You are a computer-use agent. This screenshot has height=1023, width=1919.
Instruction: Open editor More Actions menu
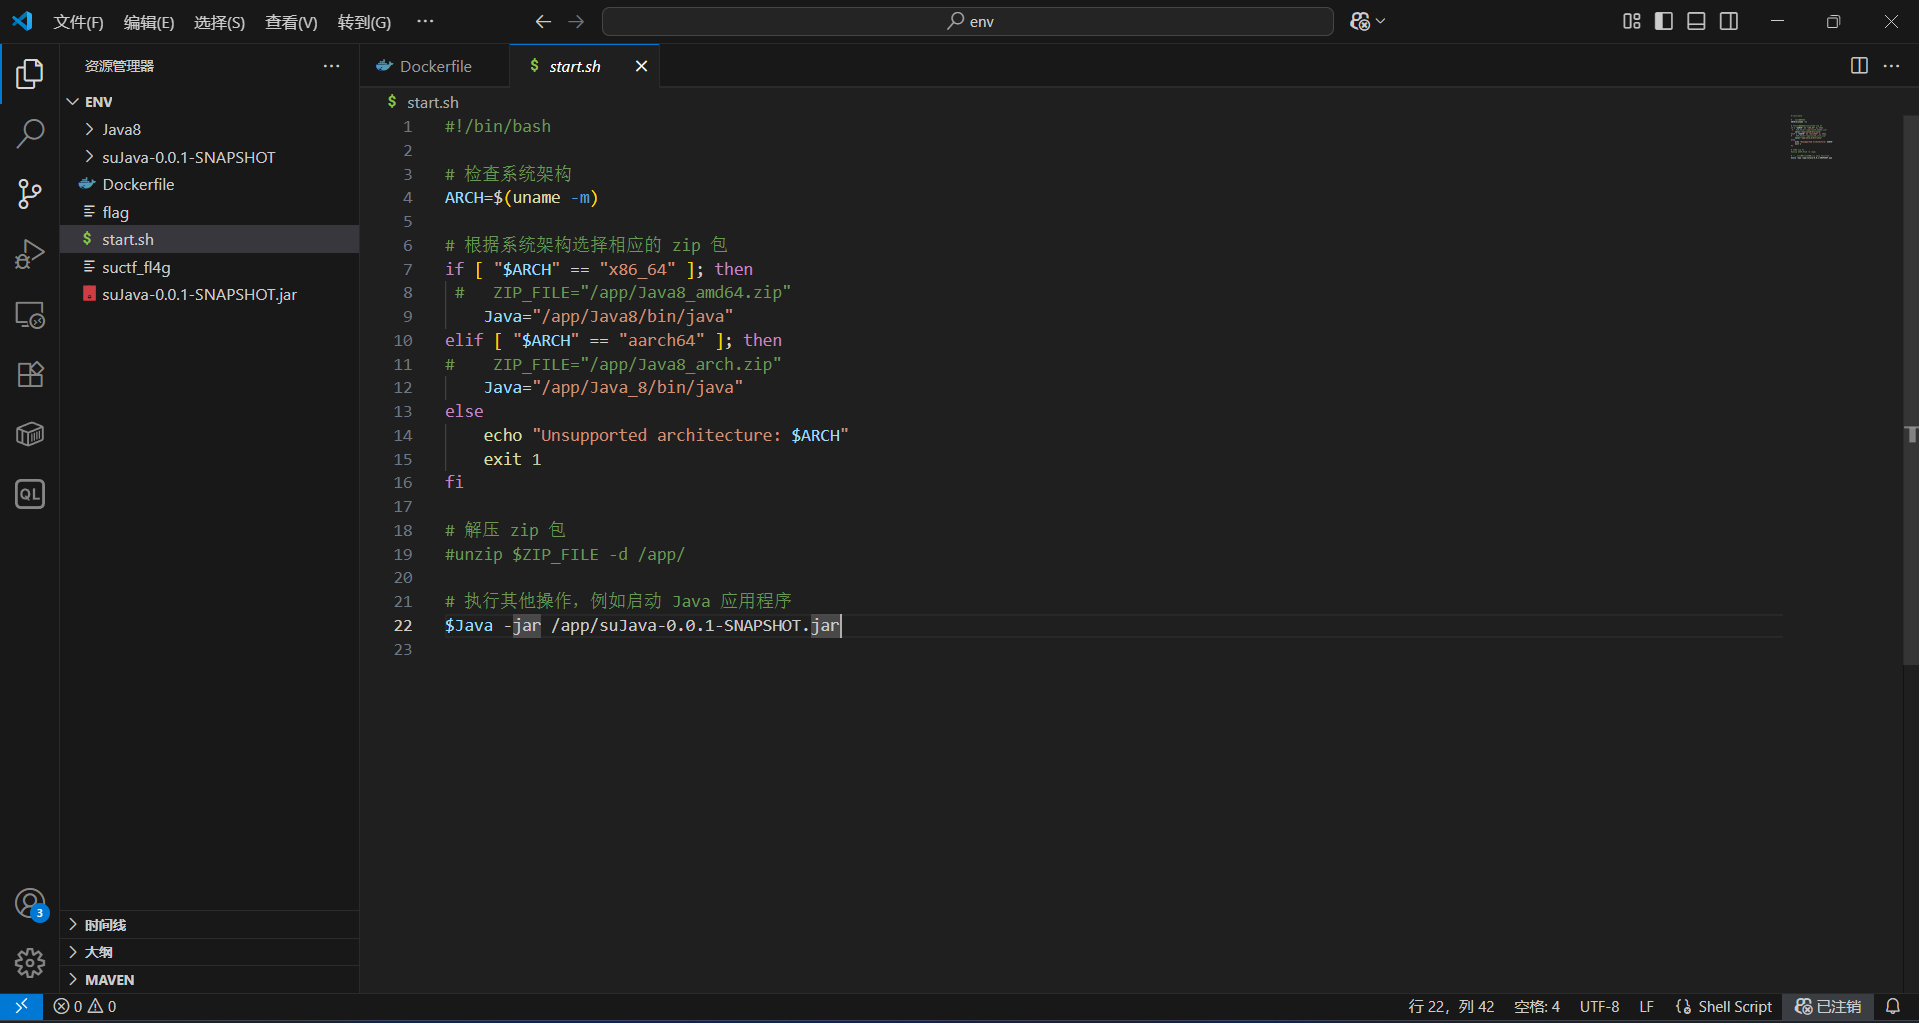1891,66
